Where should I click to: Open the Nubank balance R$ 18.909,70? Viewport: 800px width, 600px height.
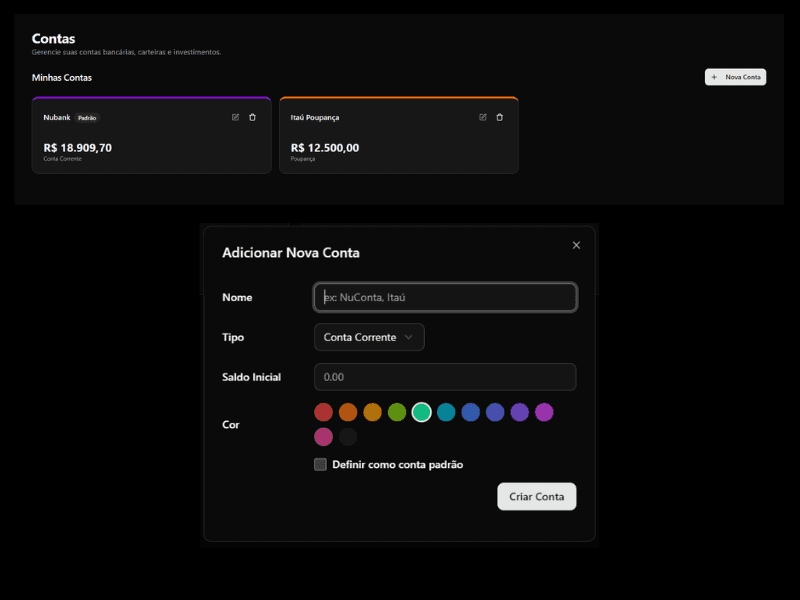click(x=78, y=148)
